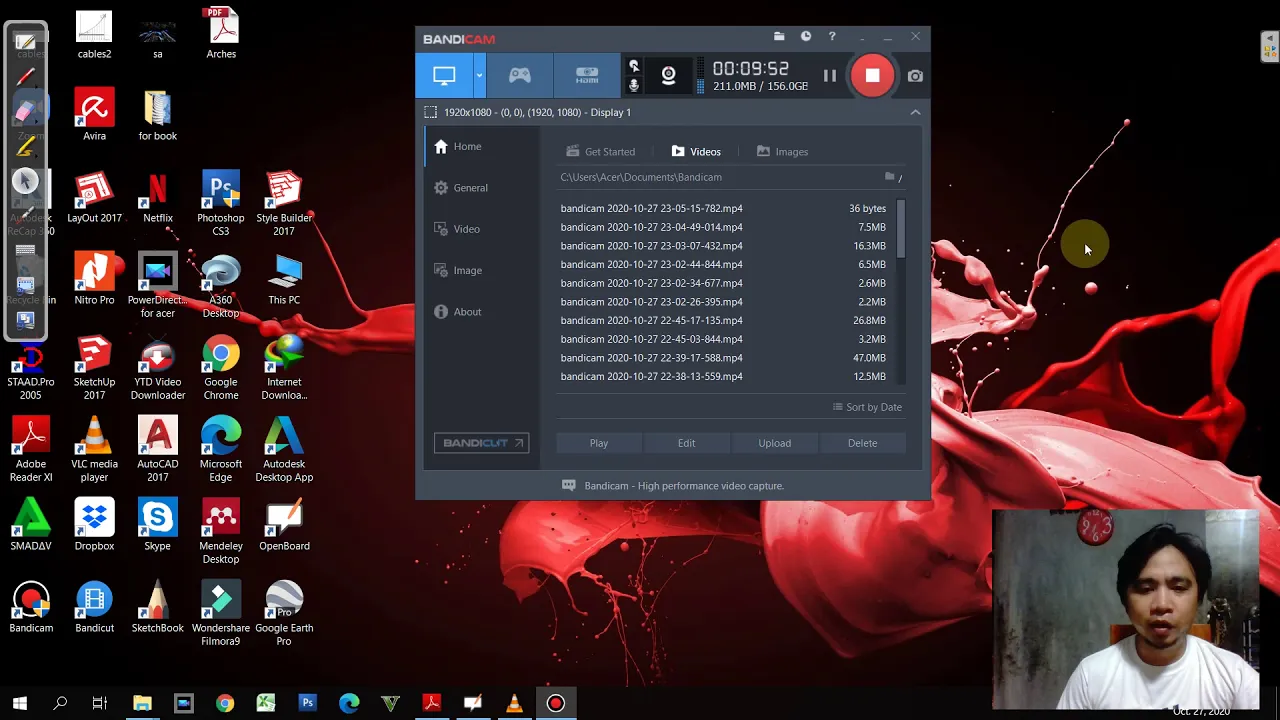Open Video settings in sidebar
The image size is (1280, 720).
point(466,229)
